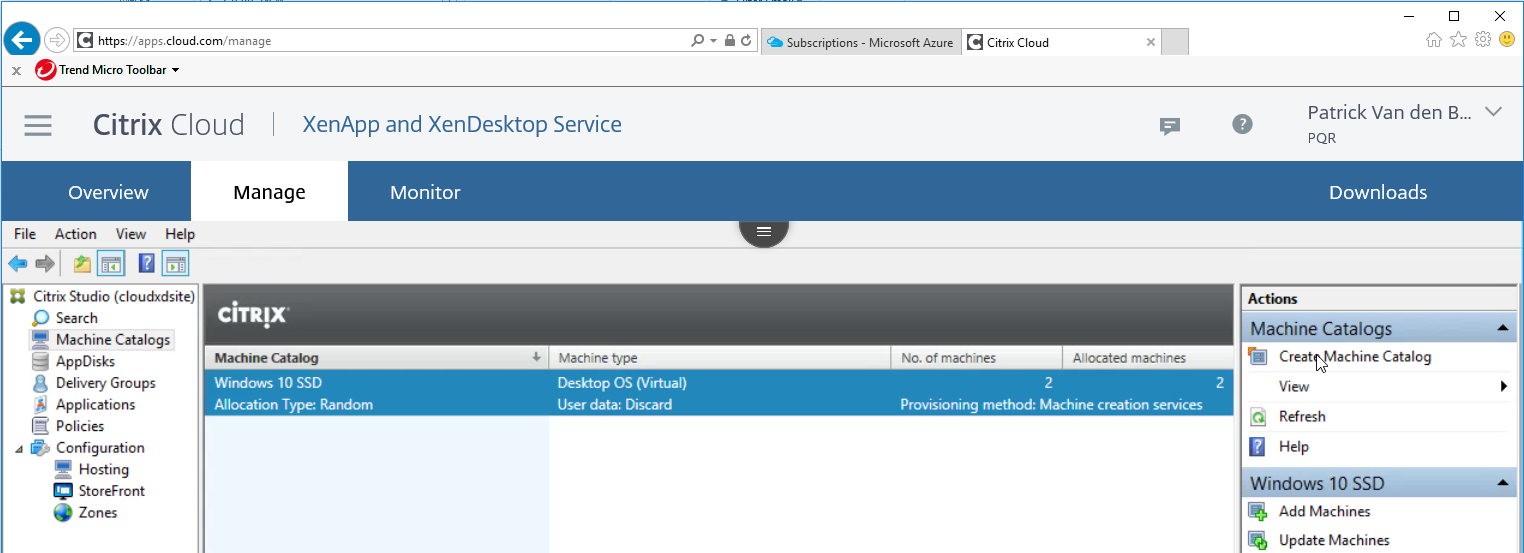1524x553 pixels.
Task: Click the help question mark icon in header
Action: coord(1242,124)
